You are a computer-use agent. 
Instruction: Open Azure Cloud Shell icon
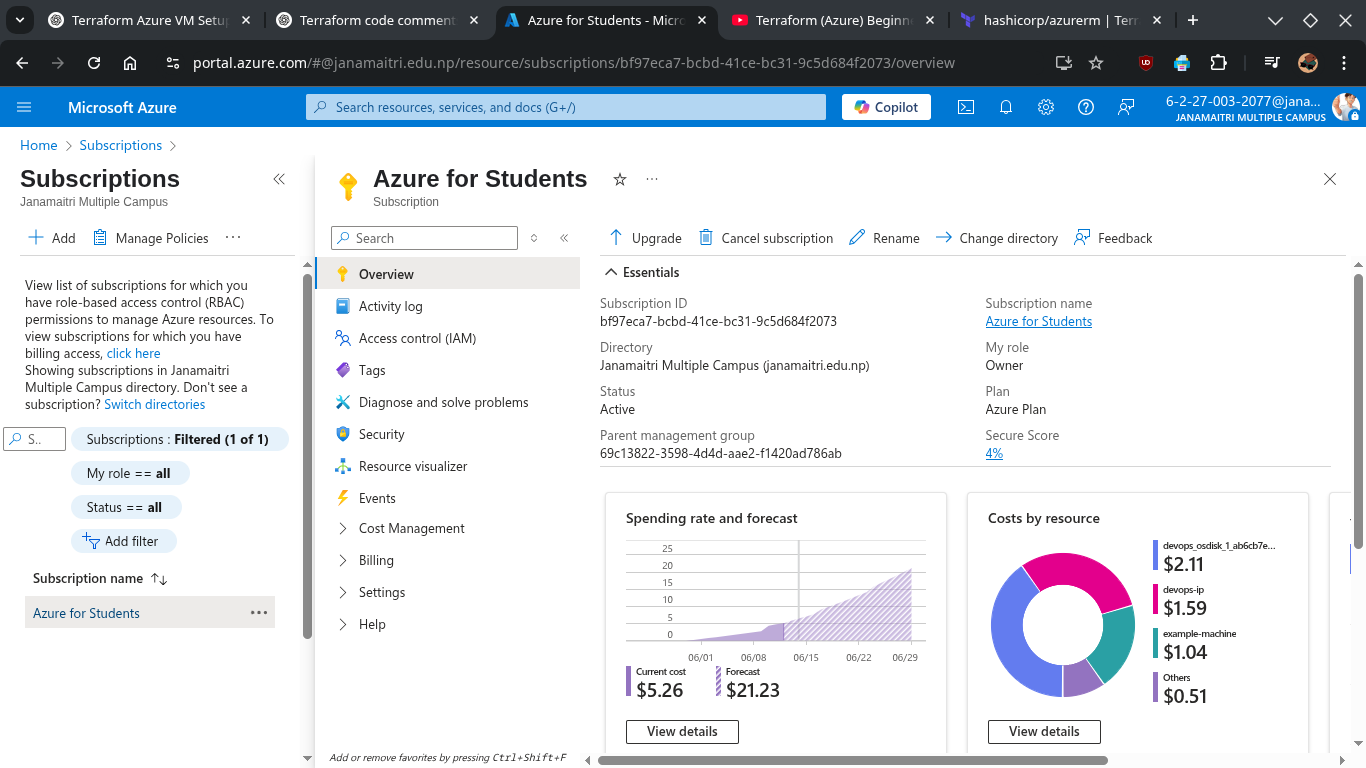tap(966, 107)
